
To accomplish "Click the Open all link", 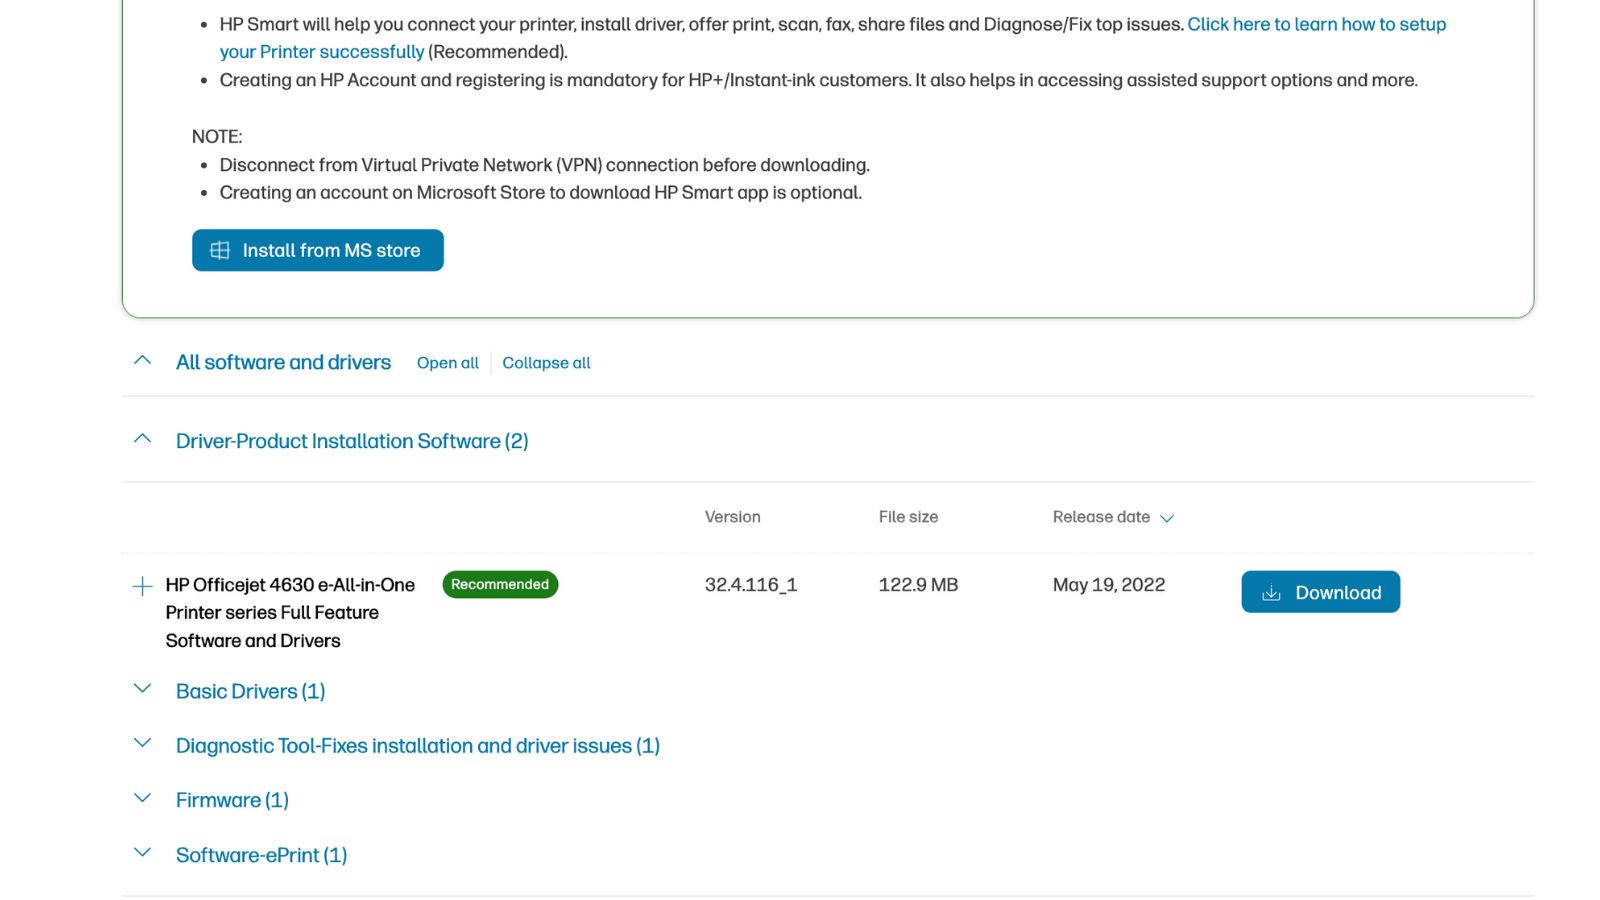I will click(x=448, y=363).
